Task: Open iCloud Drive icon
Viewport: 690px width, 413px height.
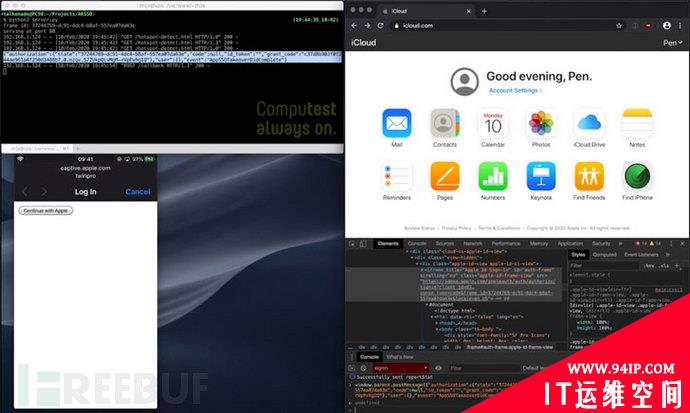Action: point(589,123)
